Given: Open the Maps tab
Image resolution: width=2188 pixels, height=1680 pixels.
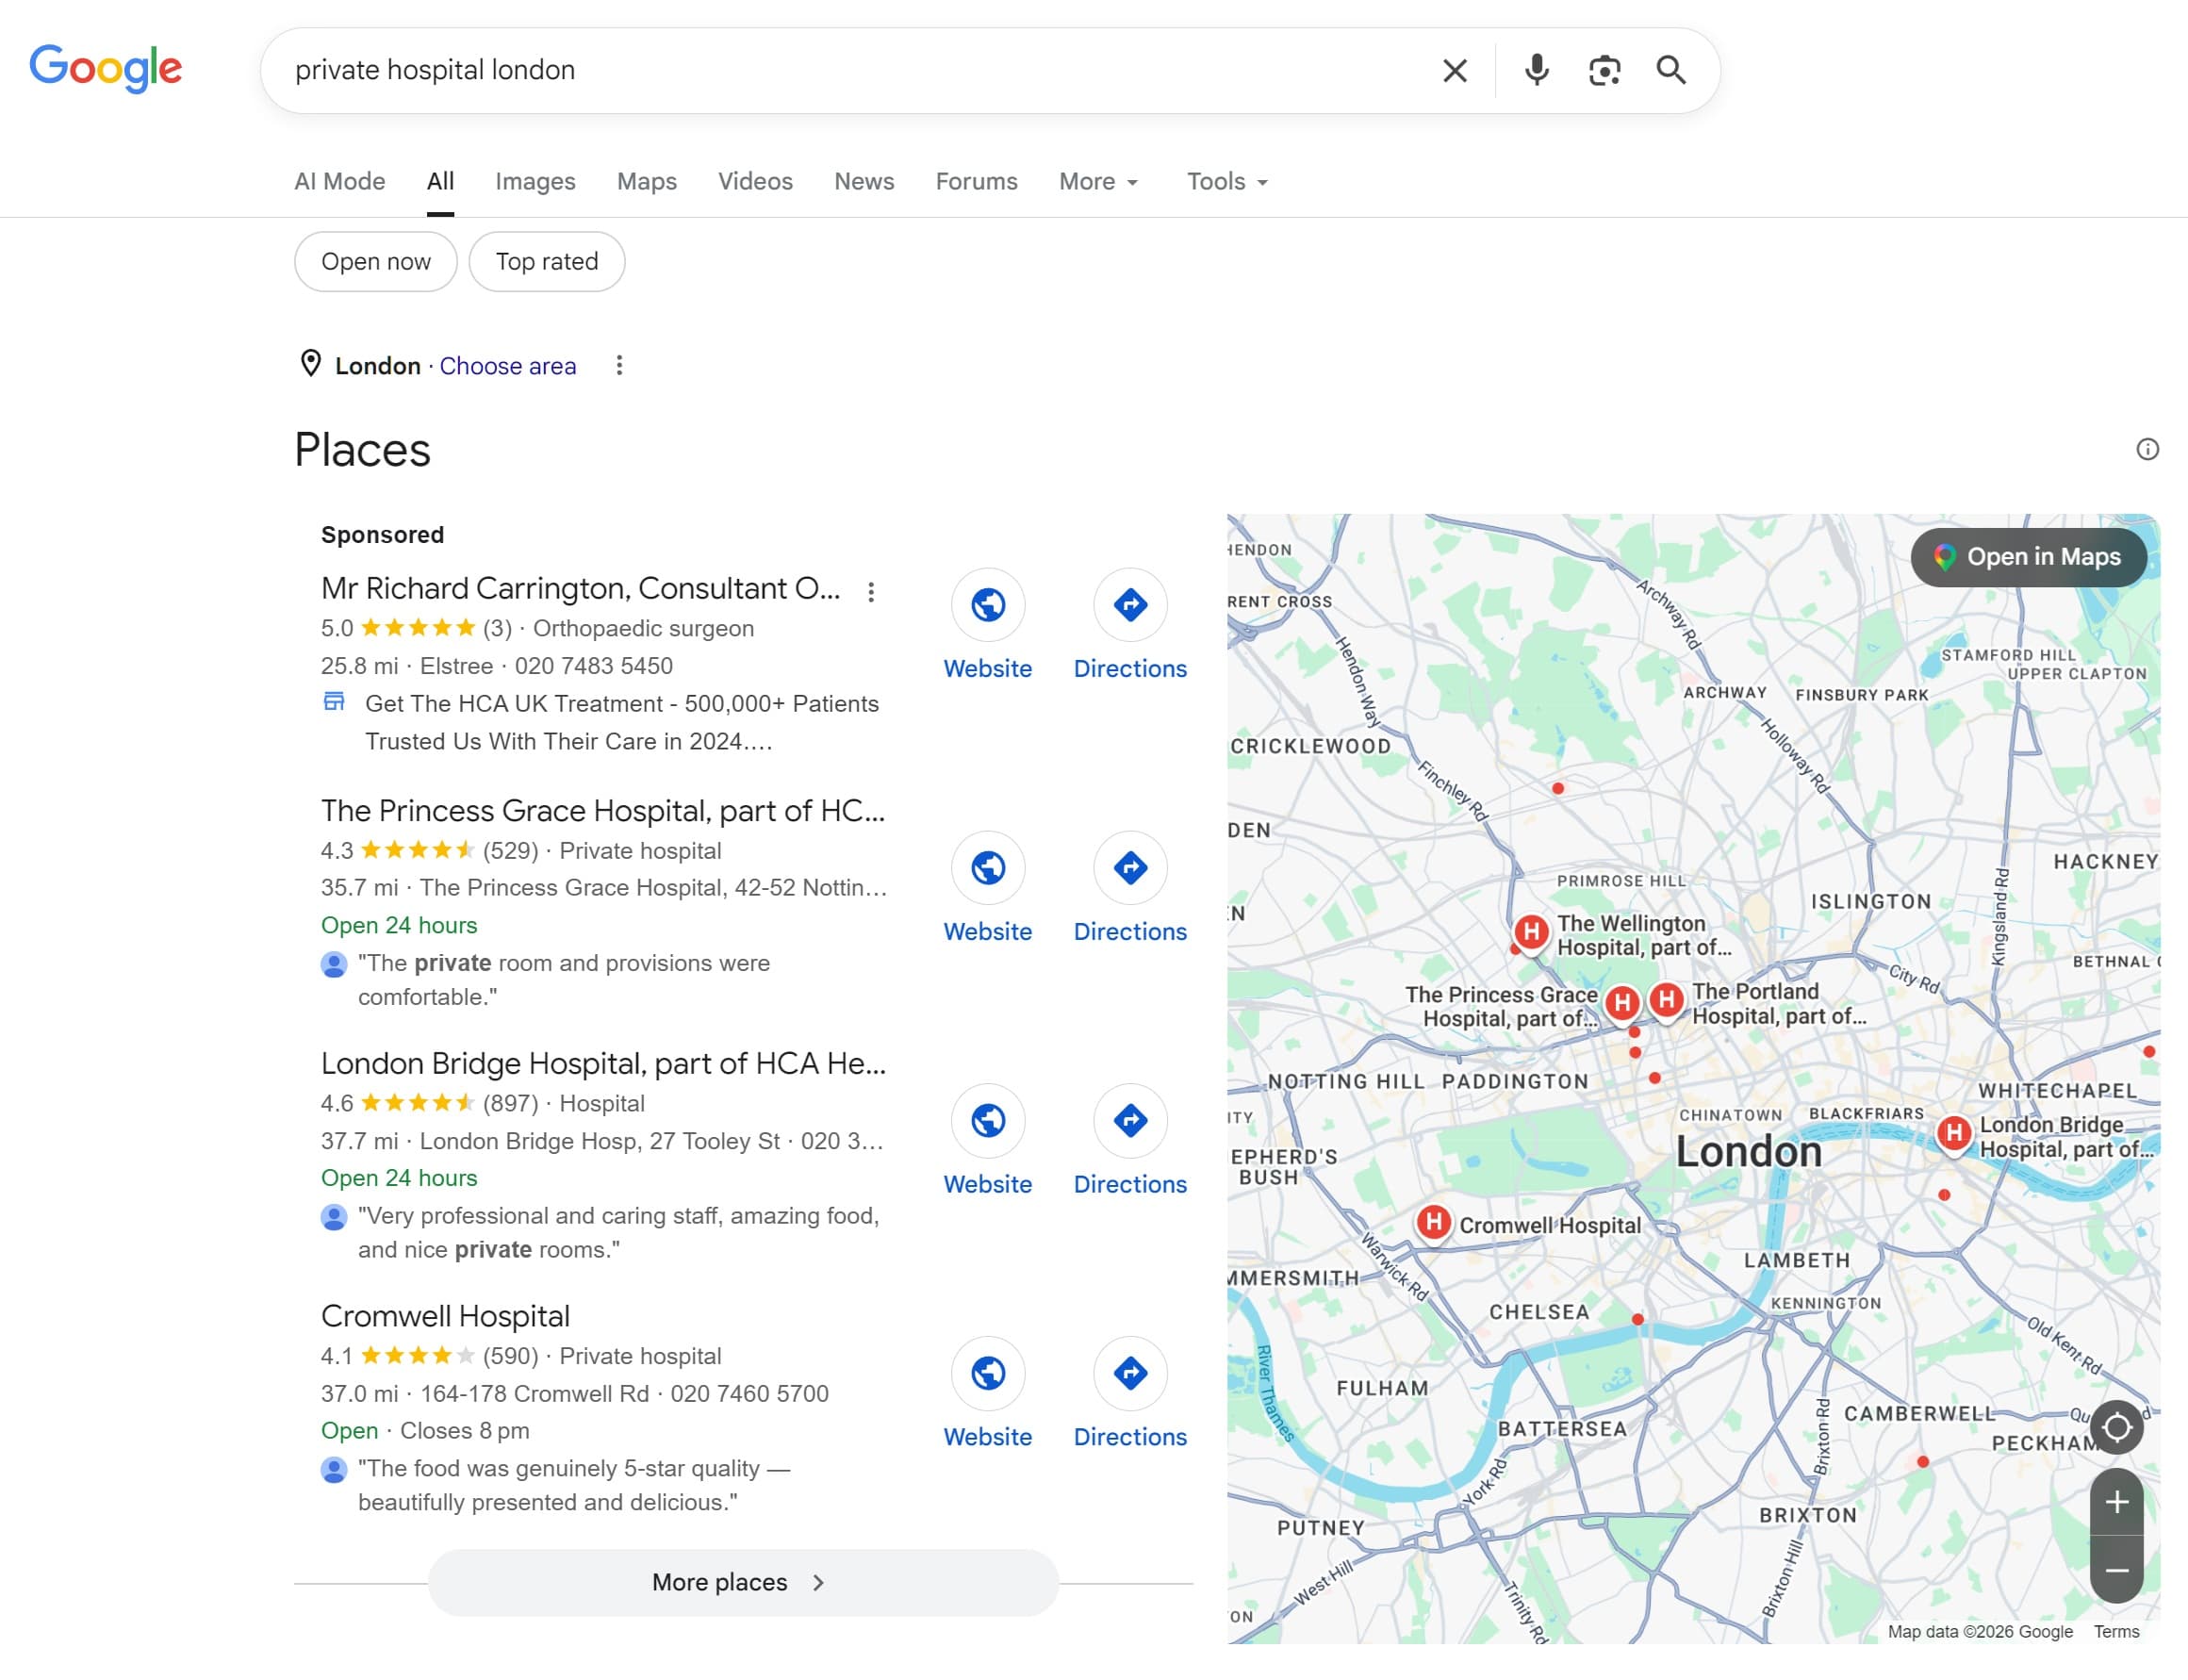Looking at the screenshot, I should (647, 181).
